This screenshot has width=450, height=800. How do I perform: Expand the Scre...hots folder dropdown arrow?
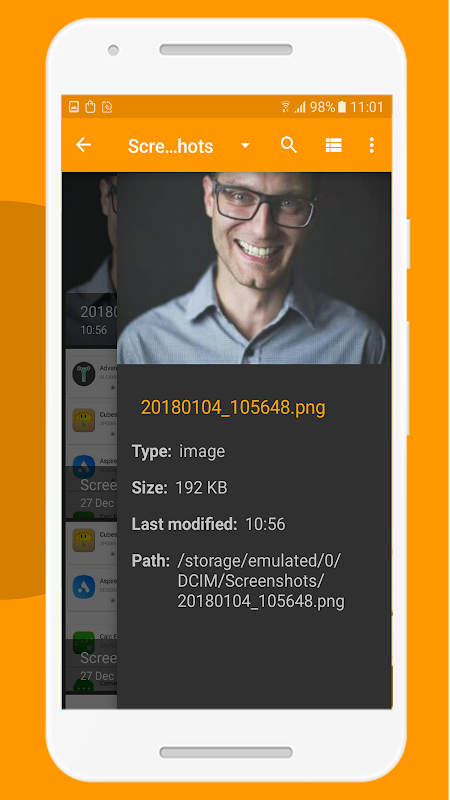click(245, 146)
